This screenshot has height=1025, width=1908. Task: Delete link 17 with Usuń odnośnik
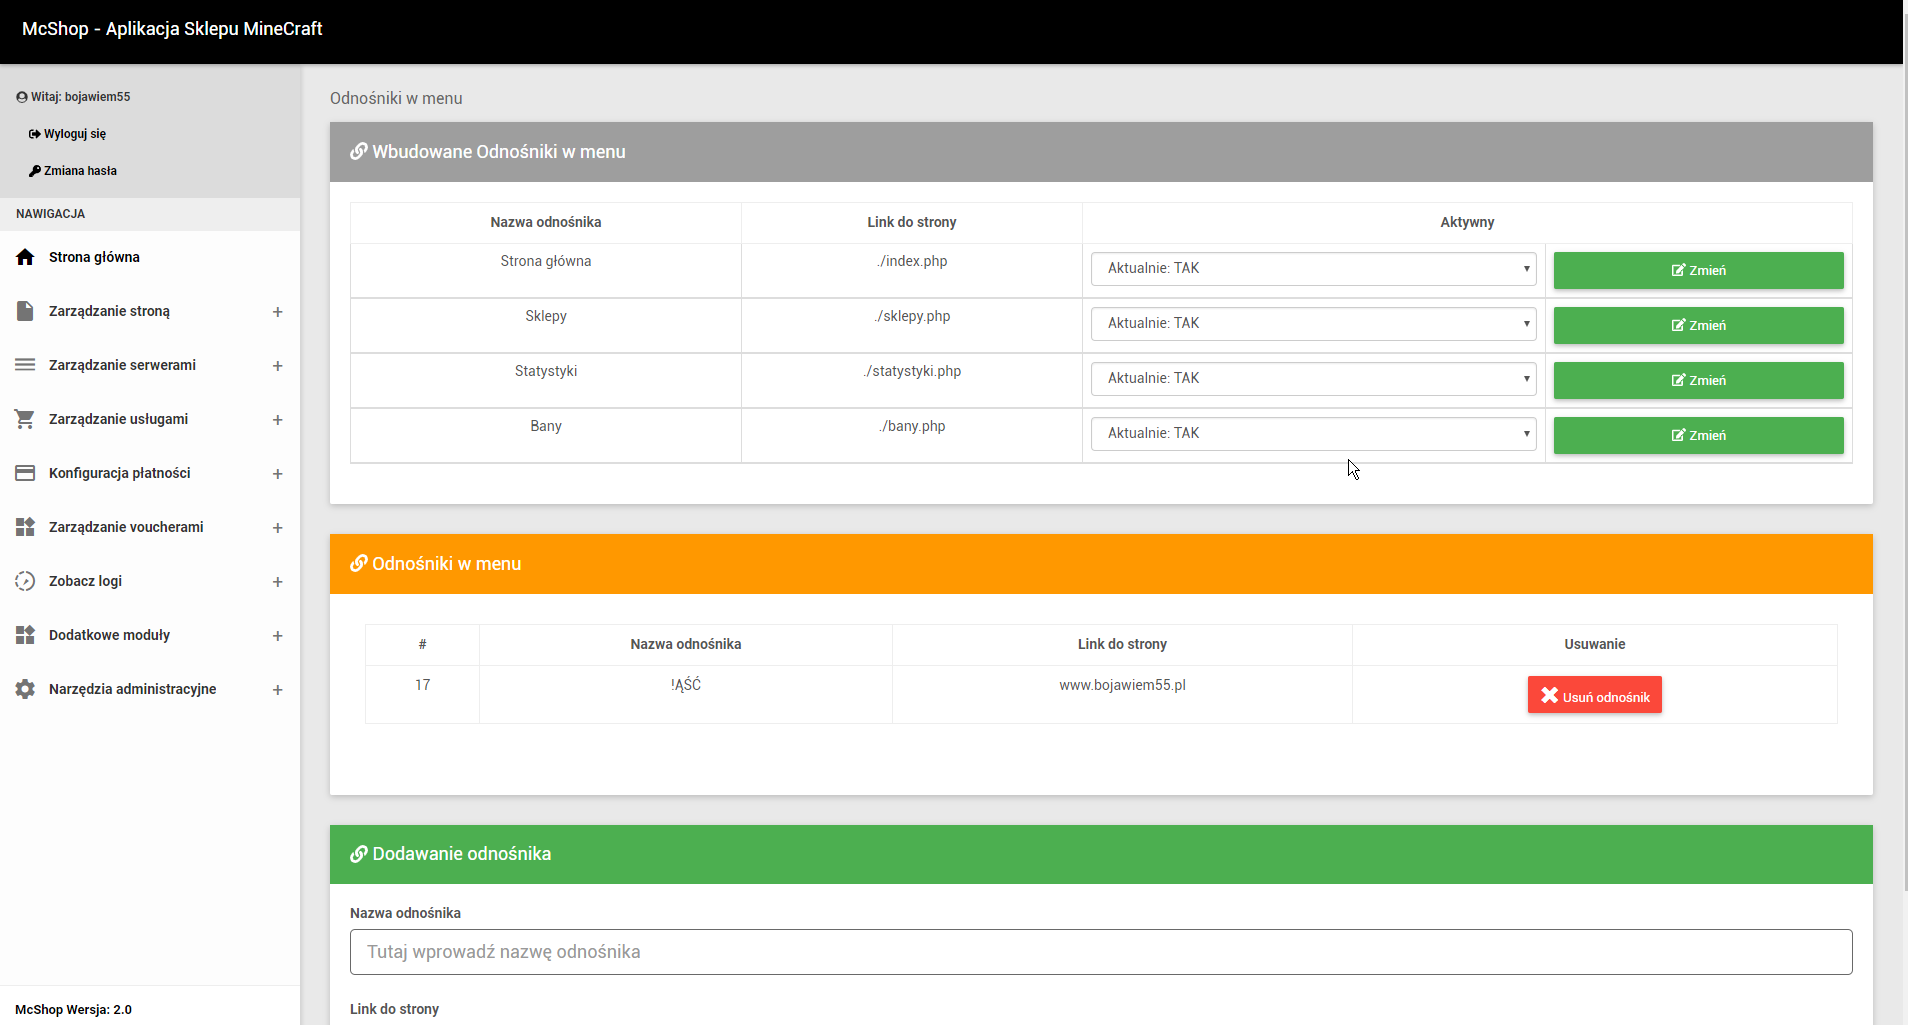[x=1594, y=696]
